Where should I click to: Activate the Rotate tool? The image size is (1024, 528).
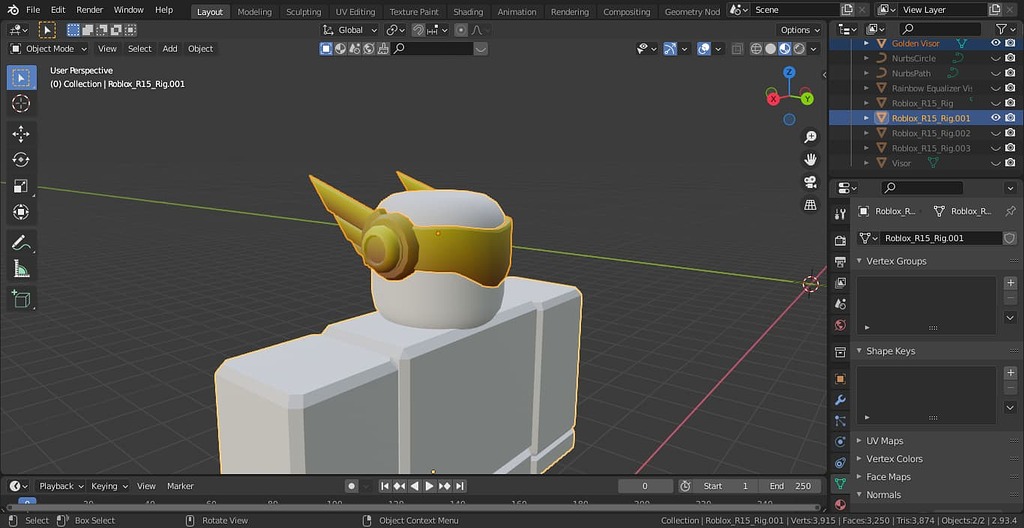click(x=21, y=160)
